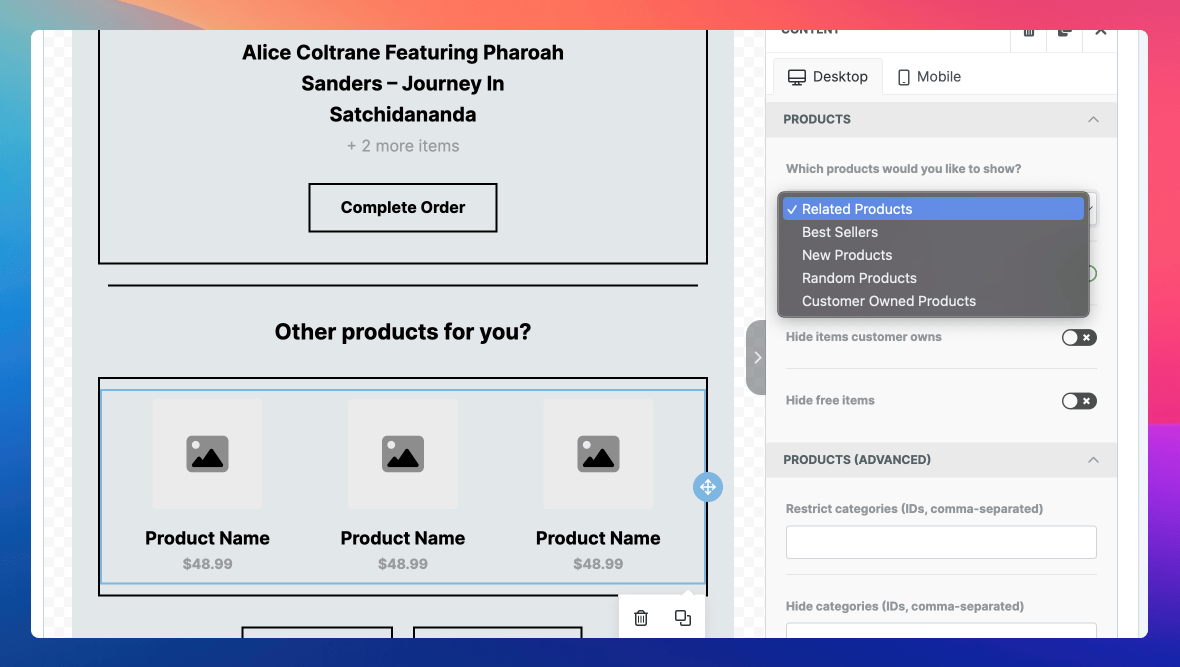Enable the Hide items customer owns toggle
Screen dimensions: 1180x667
1079,338
